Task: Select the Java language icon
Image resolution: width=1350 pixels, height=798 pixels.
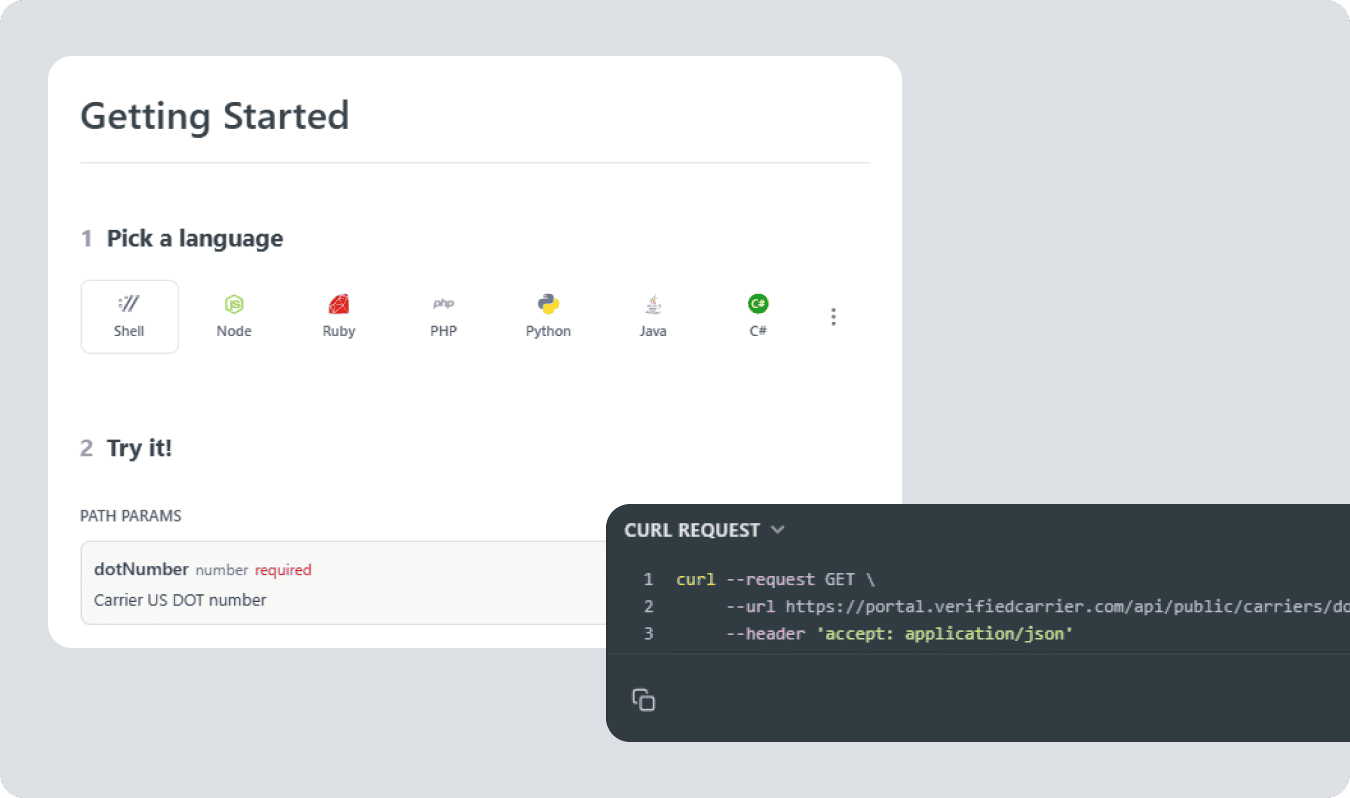Action: [x=653, y=316]
